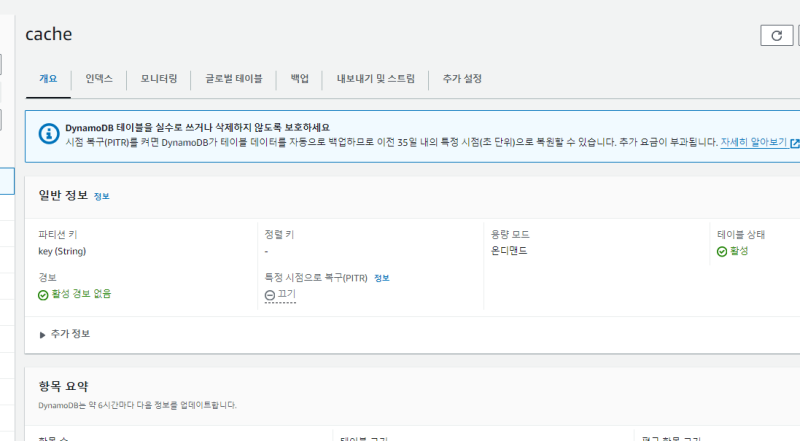Open the 추가 설정 tab
Image resolution: width=800 pixels, height=441 pixels.
(x=463, y=78)
